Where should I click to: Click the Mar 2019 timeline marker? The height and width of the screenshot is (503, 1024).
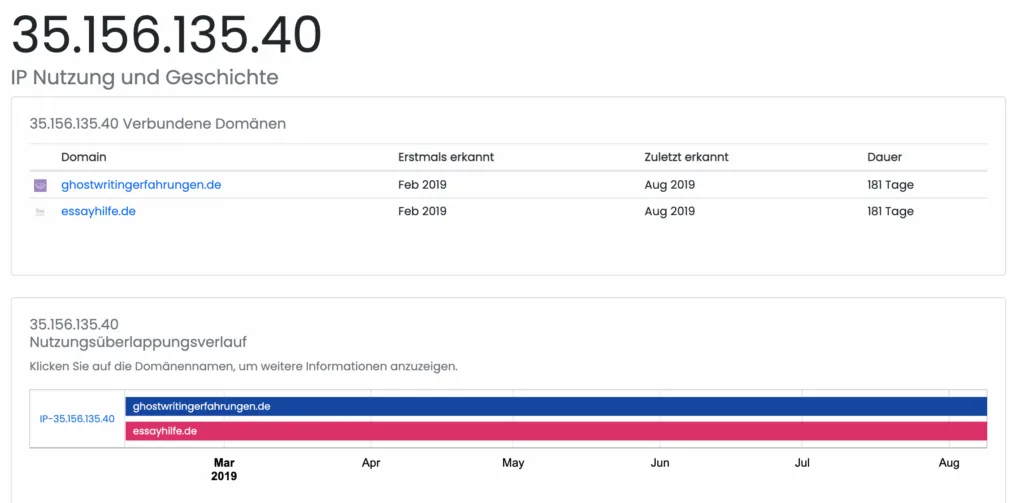click(225, 469)
